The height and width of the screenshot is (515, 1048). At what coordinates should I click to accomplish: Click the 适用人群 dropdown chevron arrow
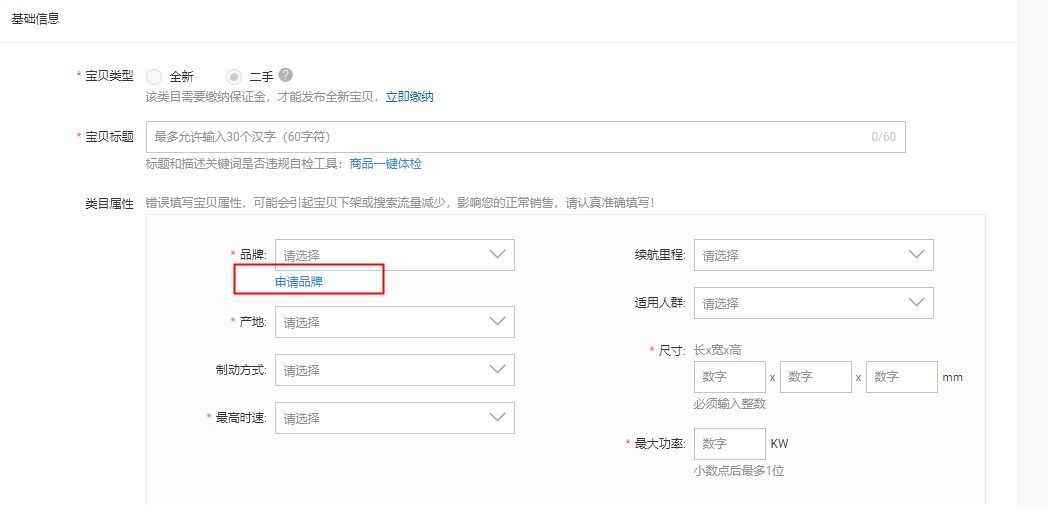pyautogui.click(x=917, y=303)
